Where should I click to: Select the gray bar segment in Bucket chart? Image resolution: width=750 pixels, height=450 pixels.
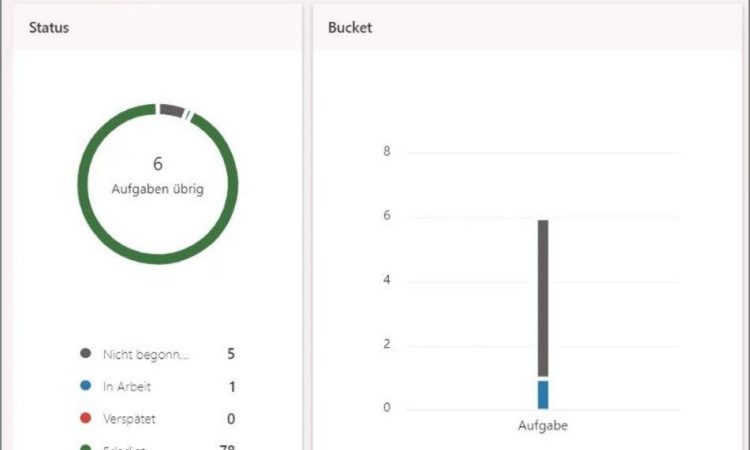(543, 298)
